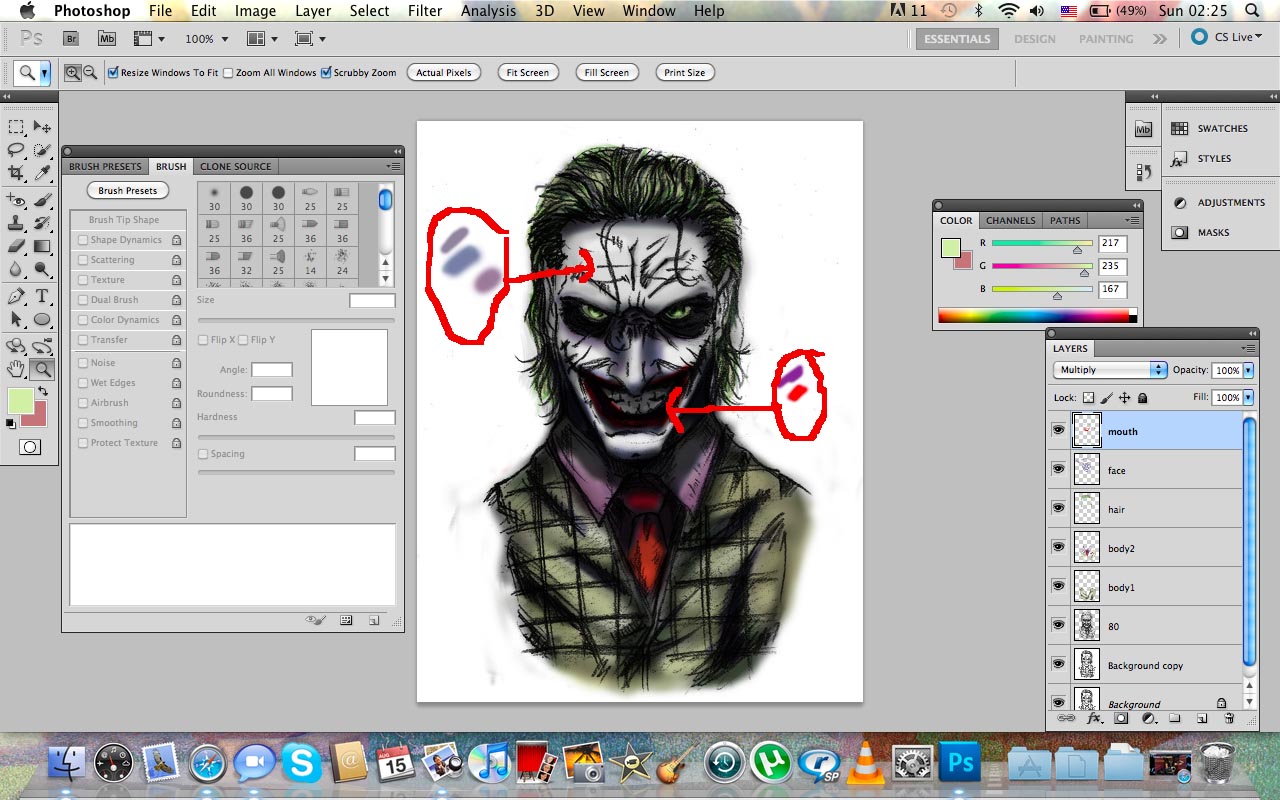Viewport: 1280px width, 800px height.
Task: Enable Shape Dynamics in the Brush panel
Action: [82, 239]
